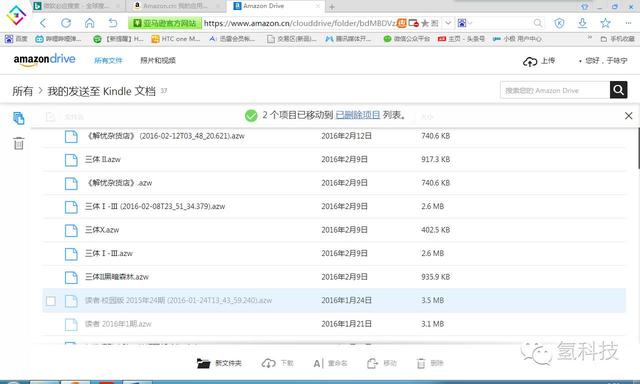Click the 917.3 KB size value

[436, 159]
